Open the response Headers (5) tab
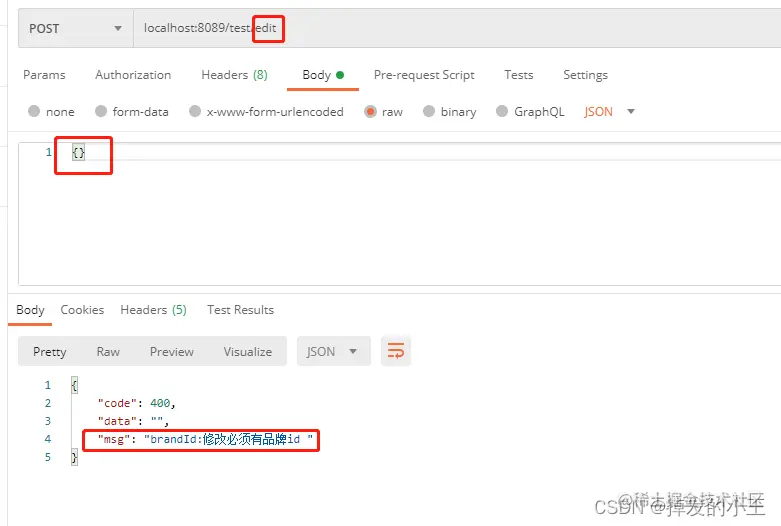Screen dimensions: 781x526 click(x=153, y=310)
